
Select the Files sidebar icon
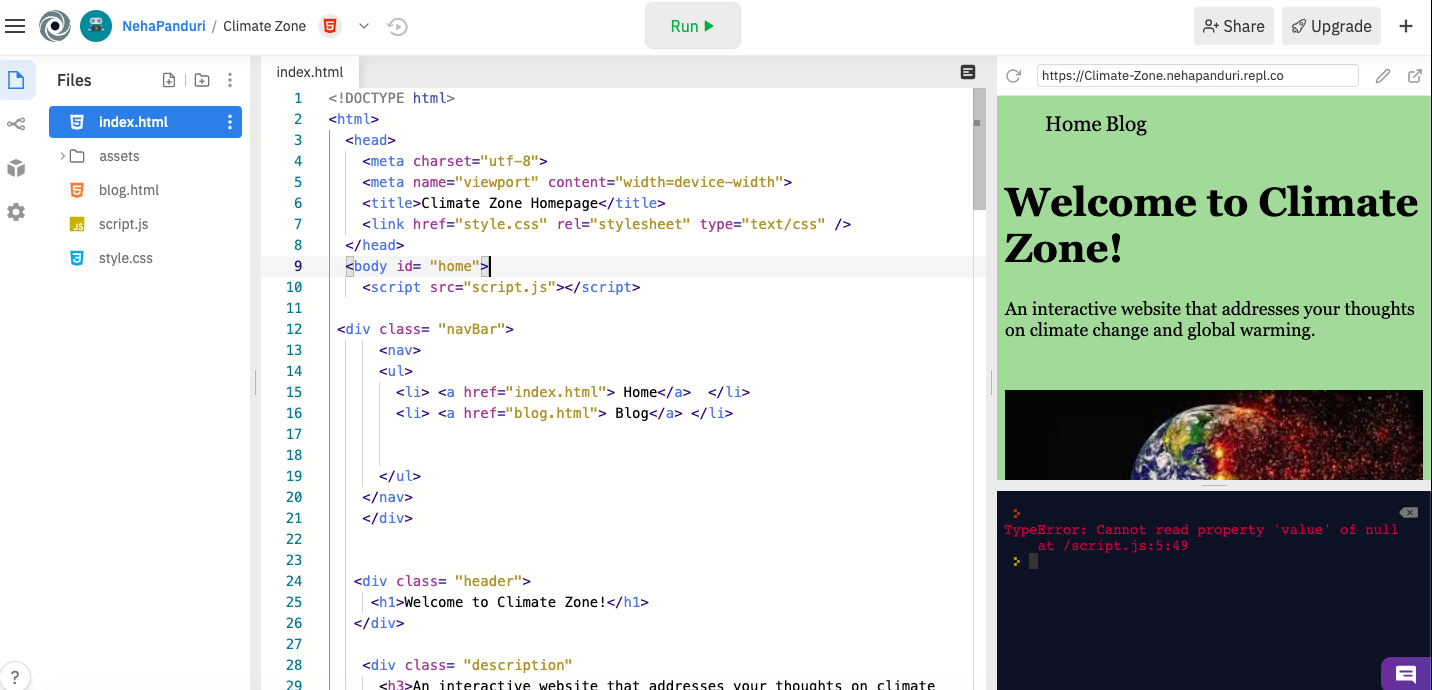click(17, 80)
